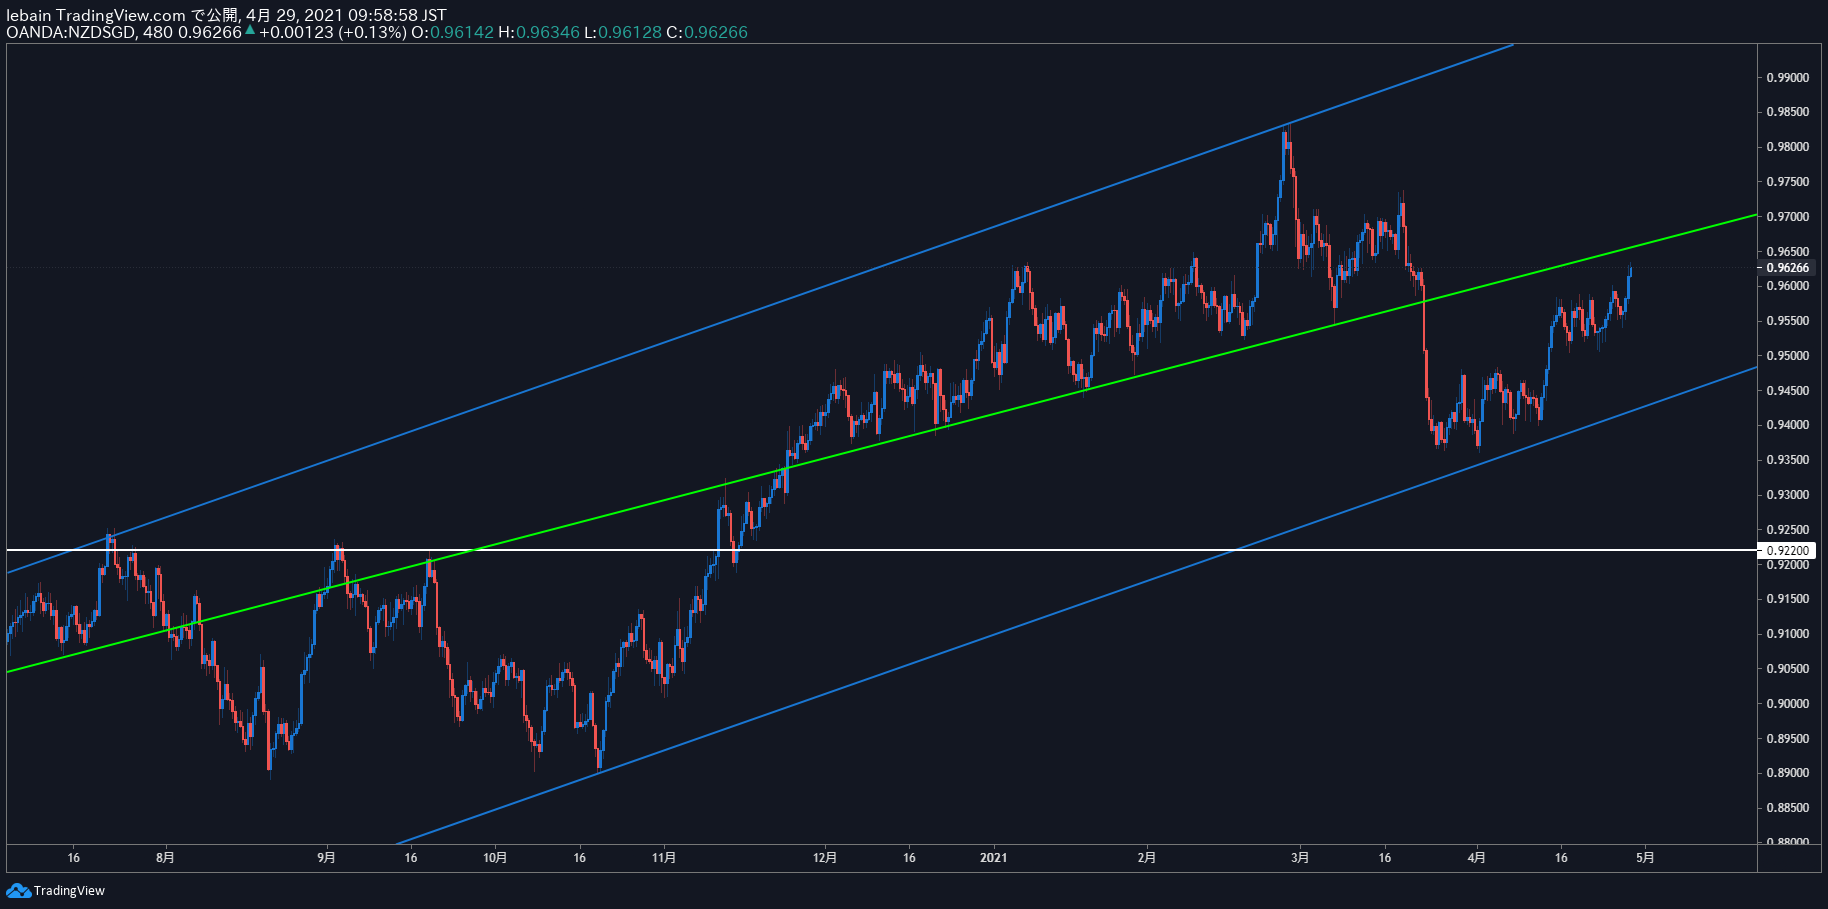Click the 4月 time axis label
This screenshot has height=909, width=1828.
point(1476,857)
